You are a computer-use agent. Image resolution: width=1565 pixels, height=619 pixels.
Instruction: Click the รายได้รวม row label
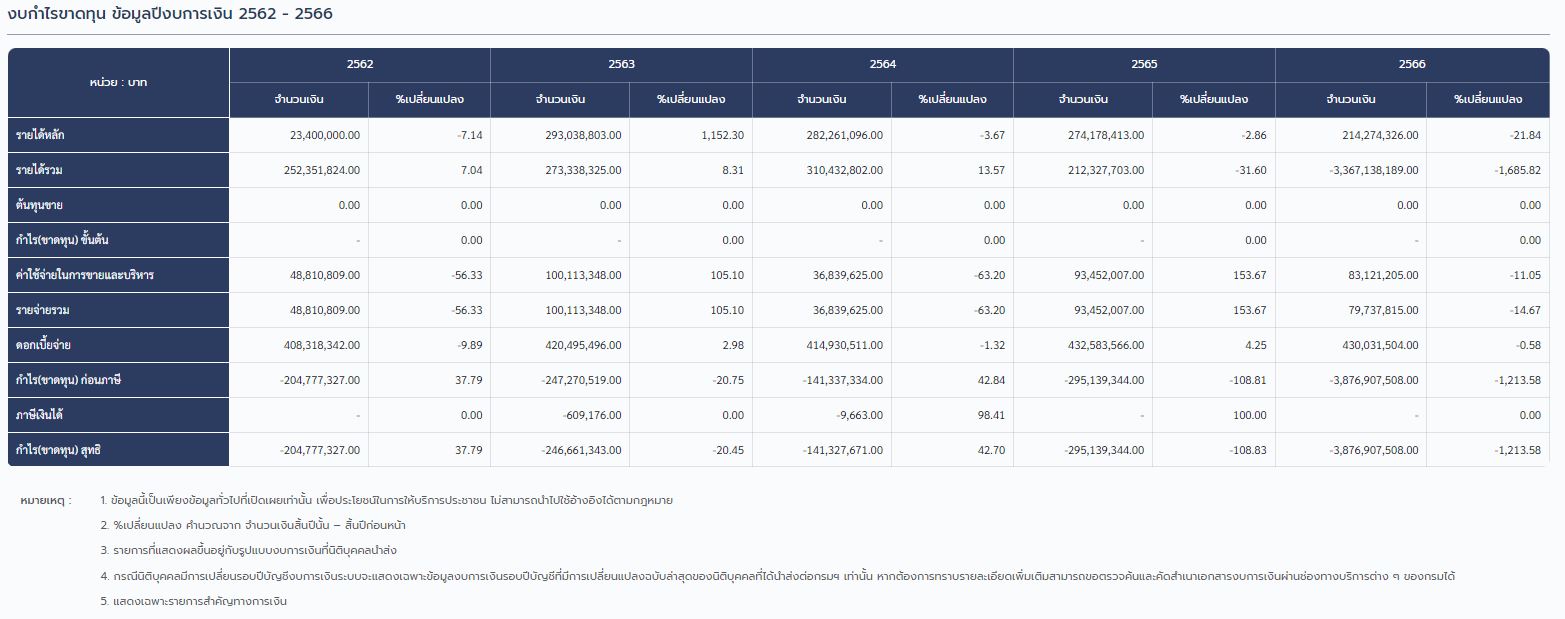pyautogui.click(x=40, y=170)
